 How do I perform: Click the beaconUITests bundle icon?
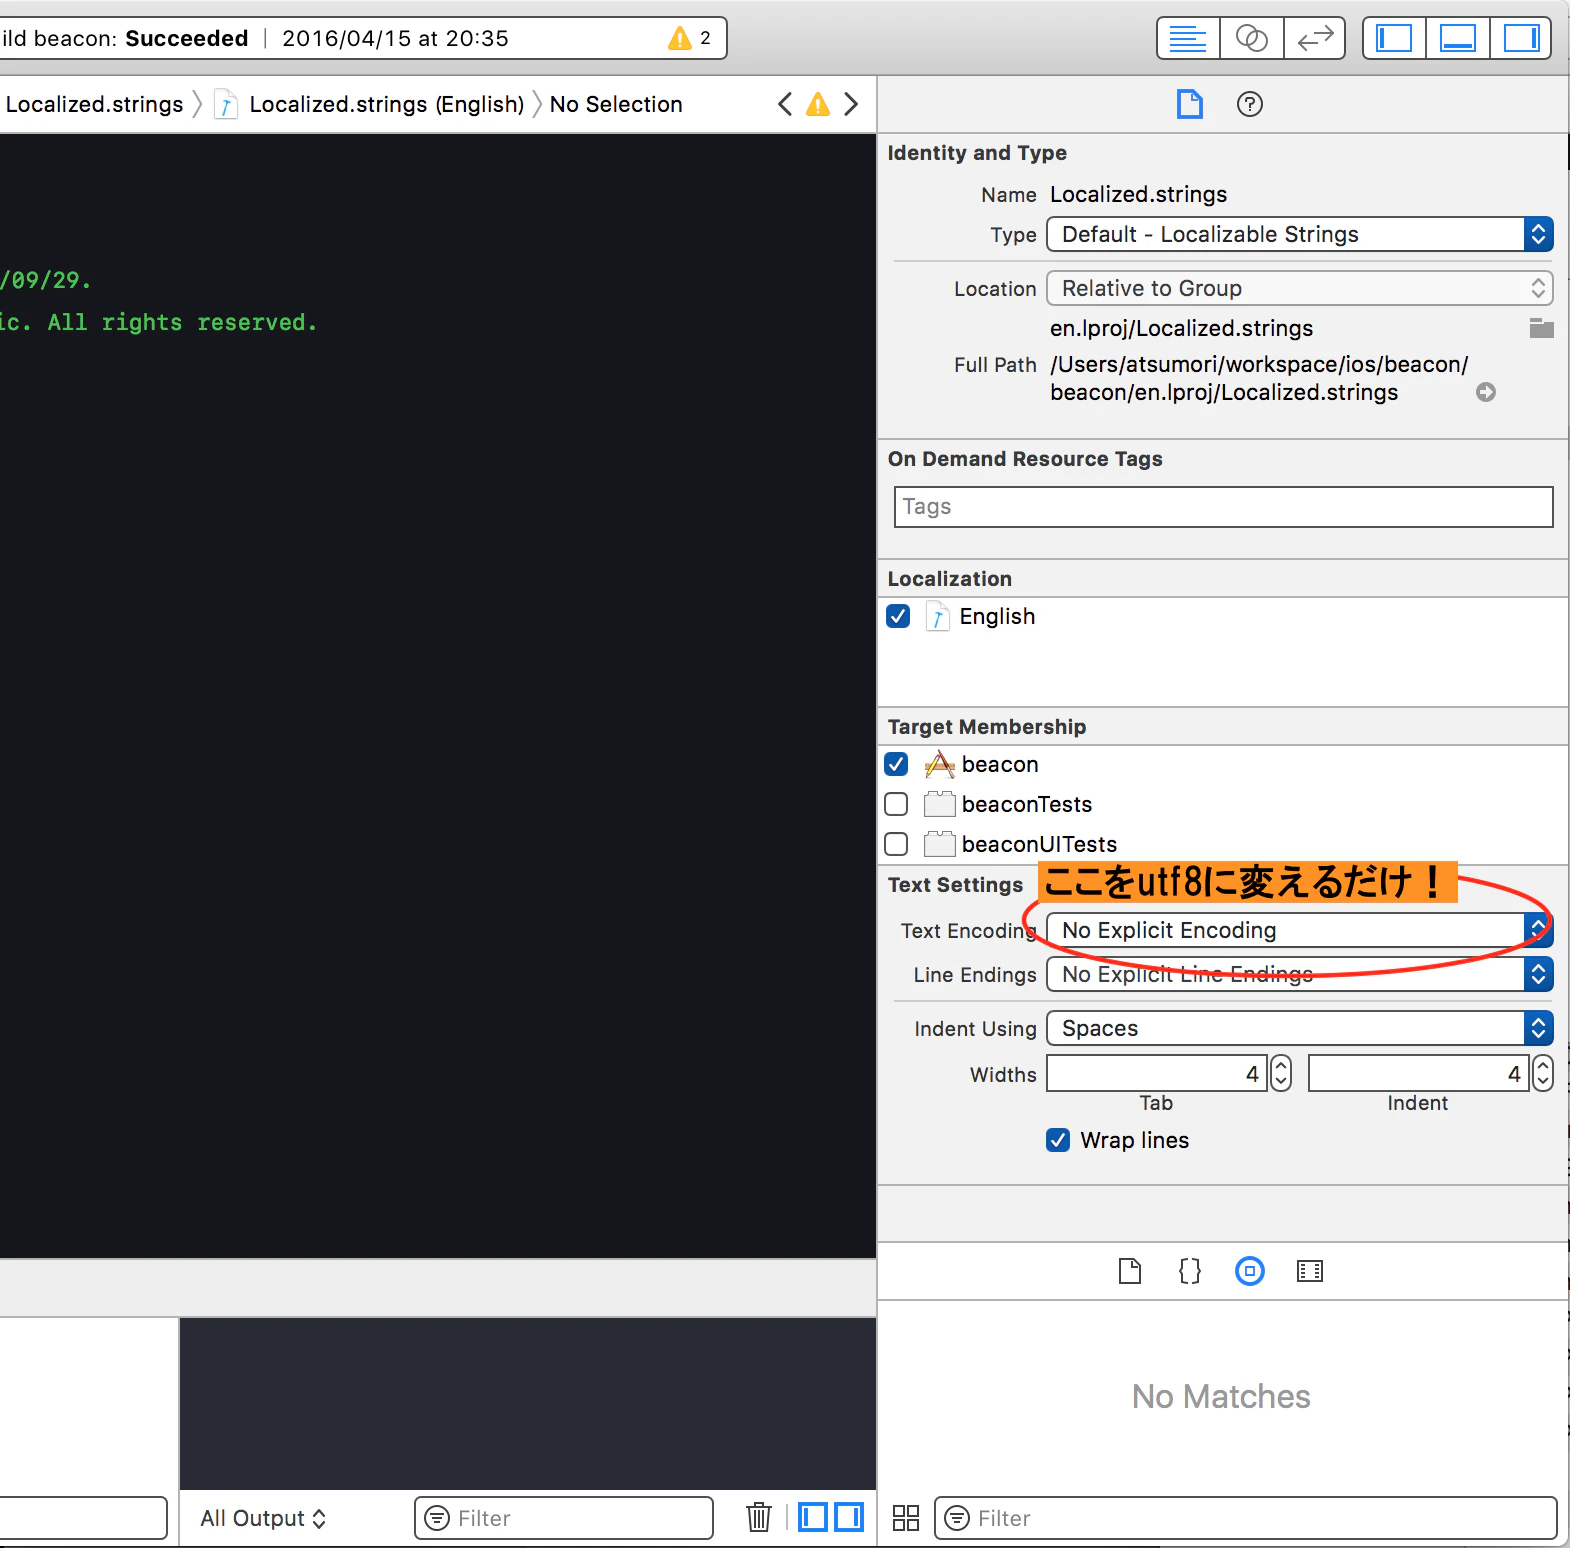coord(939,844)
